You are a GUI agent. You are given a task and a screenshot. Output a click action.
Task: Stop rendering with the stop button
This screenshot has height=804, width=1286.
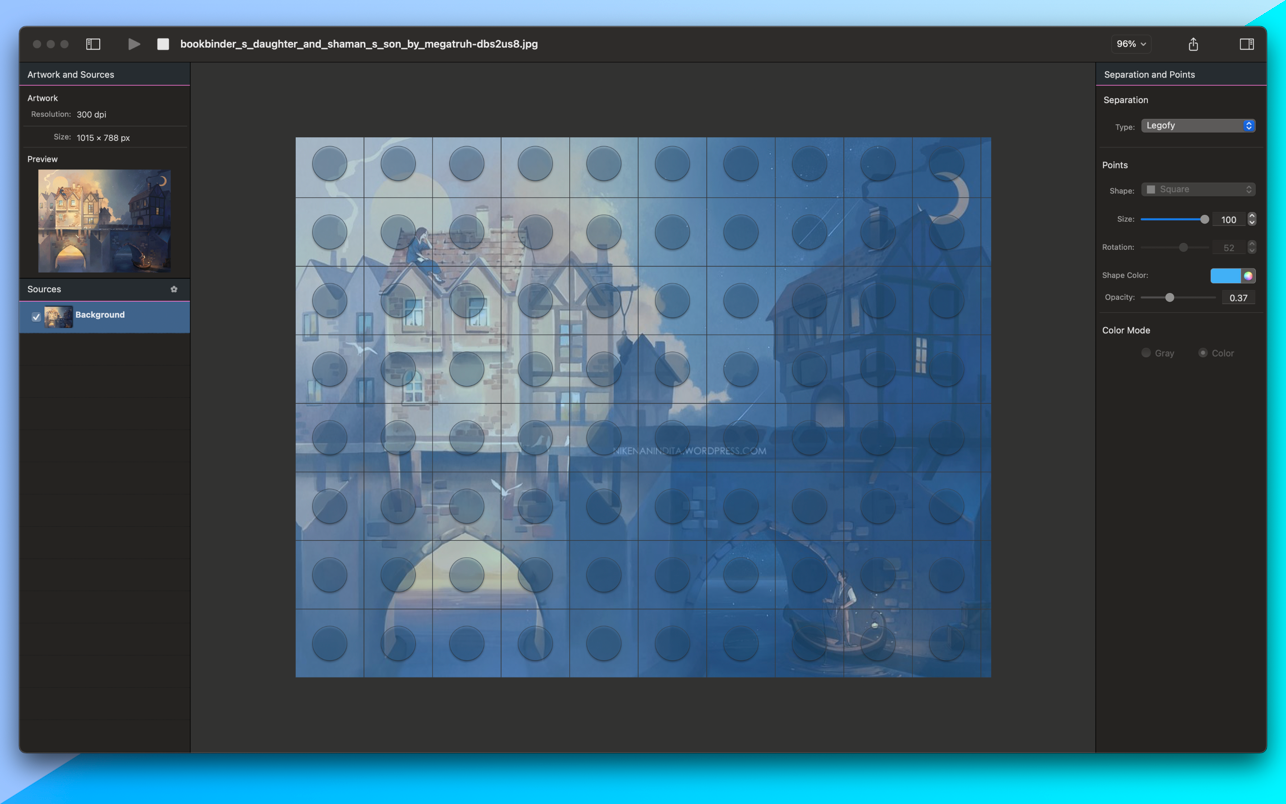163,44
